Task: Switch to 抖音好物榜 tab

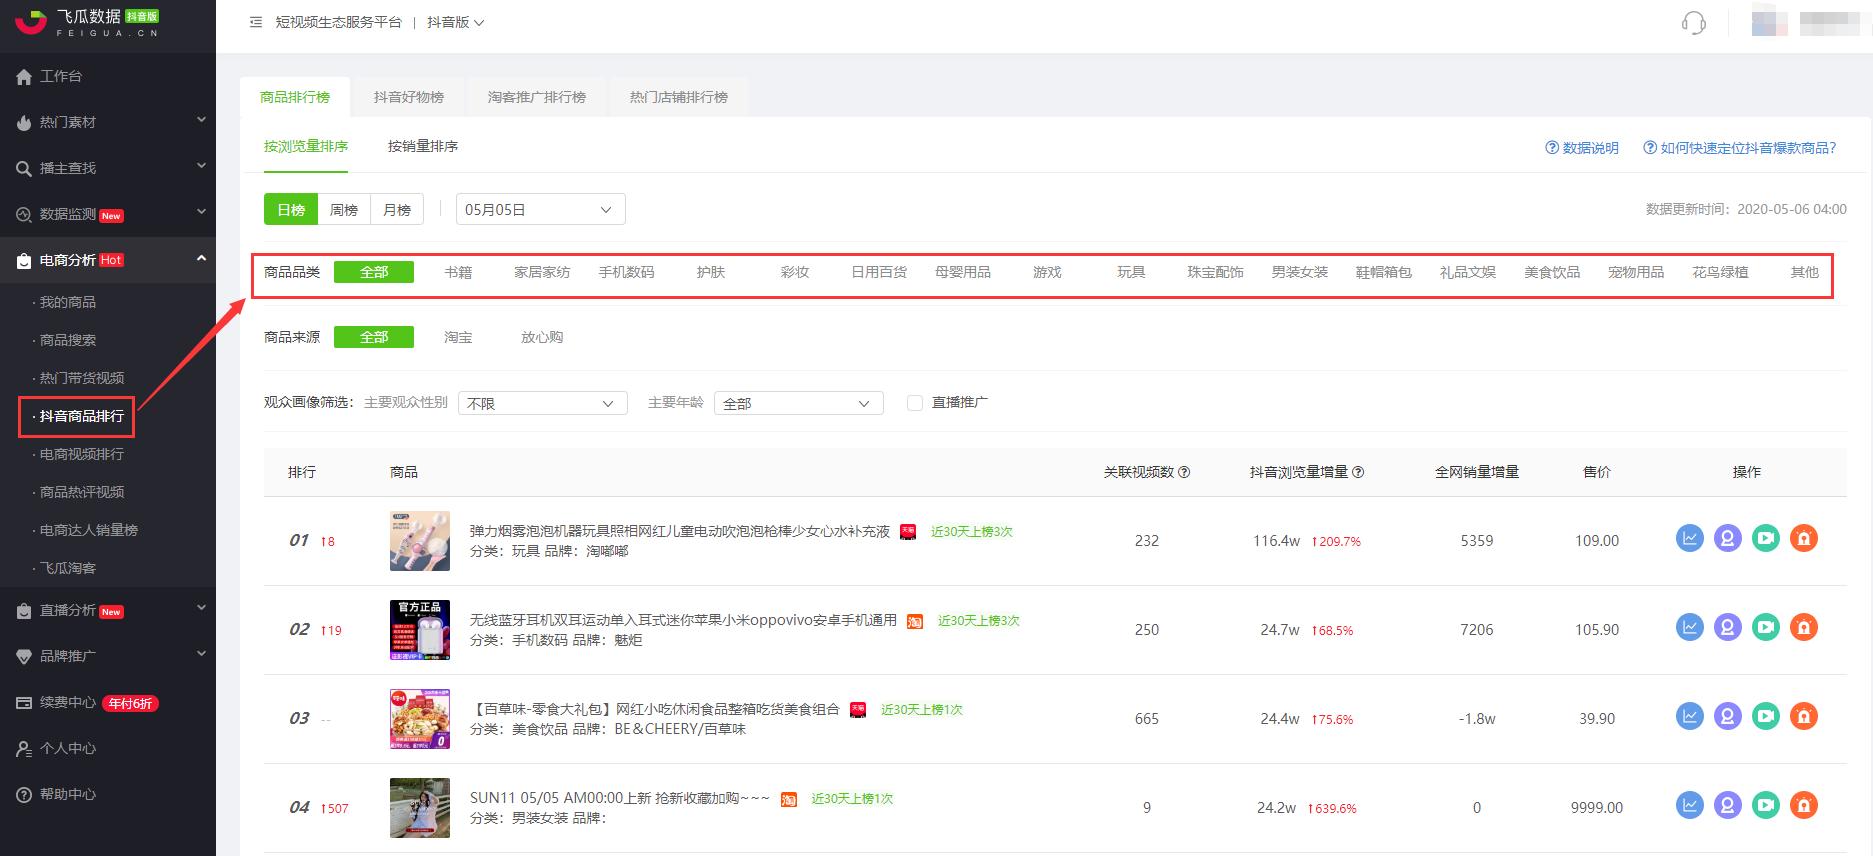Action: pos(409,97)
